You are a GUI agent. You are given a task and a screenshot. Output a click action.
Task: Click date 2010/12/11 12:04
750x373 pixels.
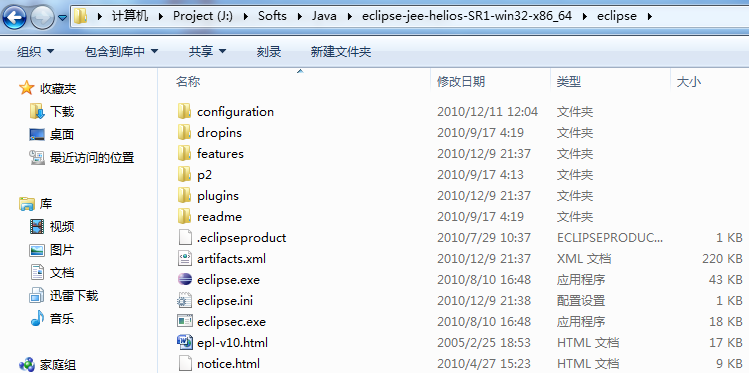click(x=487, y=111)
